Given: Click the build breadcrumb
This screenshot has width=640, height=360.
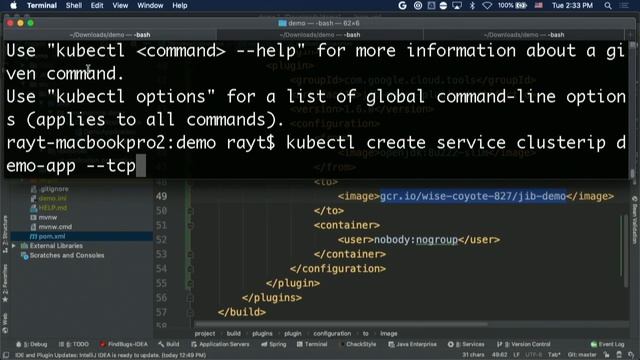Looking at the screenshot, I should click(233, 333).
